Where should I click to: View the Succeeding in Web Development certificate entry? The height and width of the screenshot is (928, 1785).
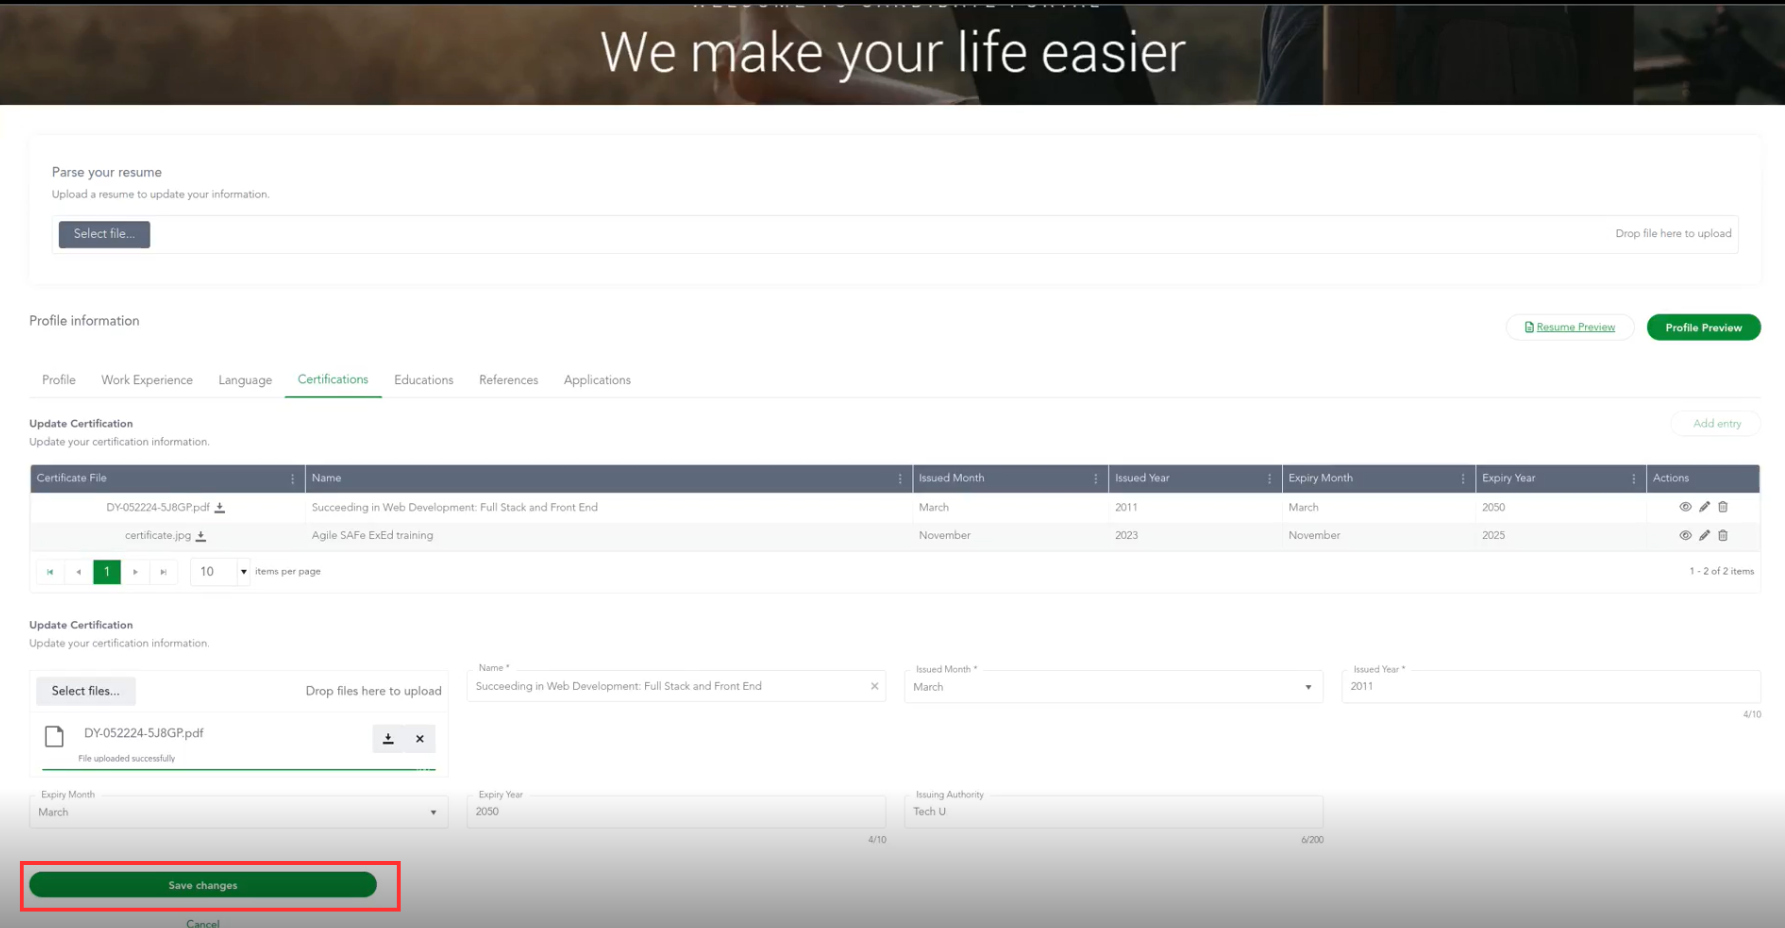(x=1685, y=507)
